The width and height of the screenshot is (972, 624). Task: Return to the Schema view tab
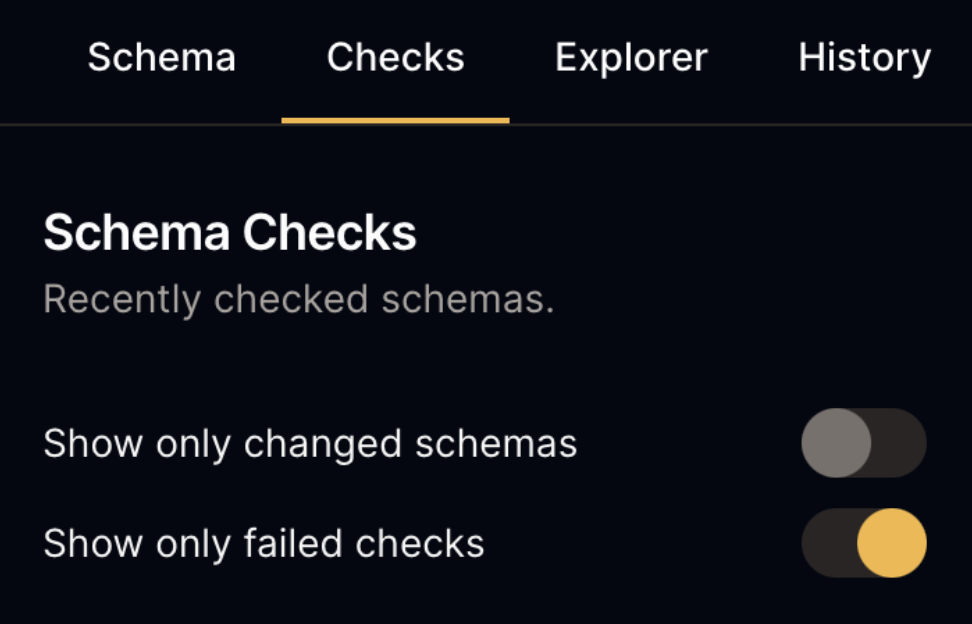161,57
